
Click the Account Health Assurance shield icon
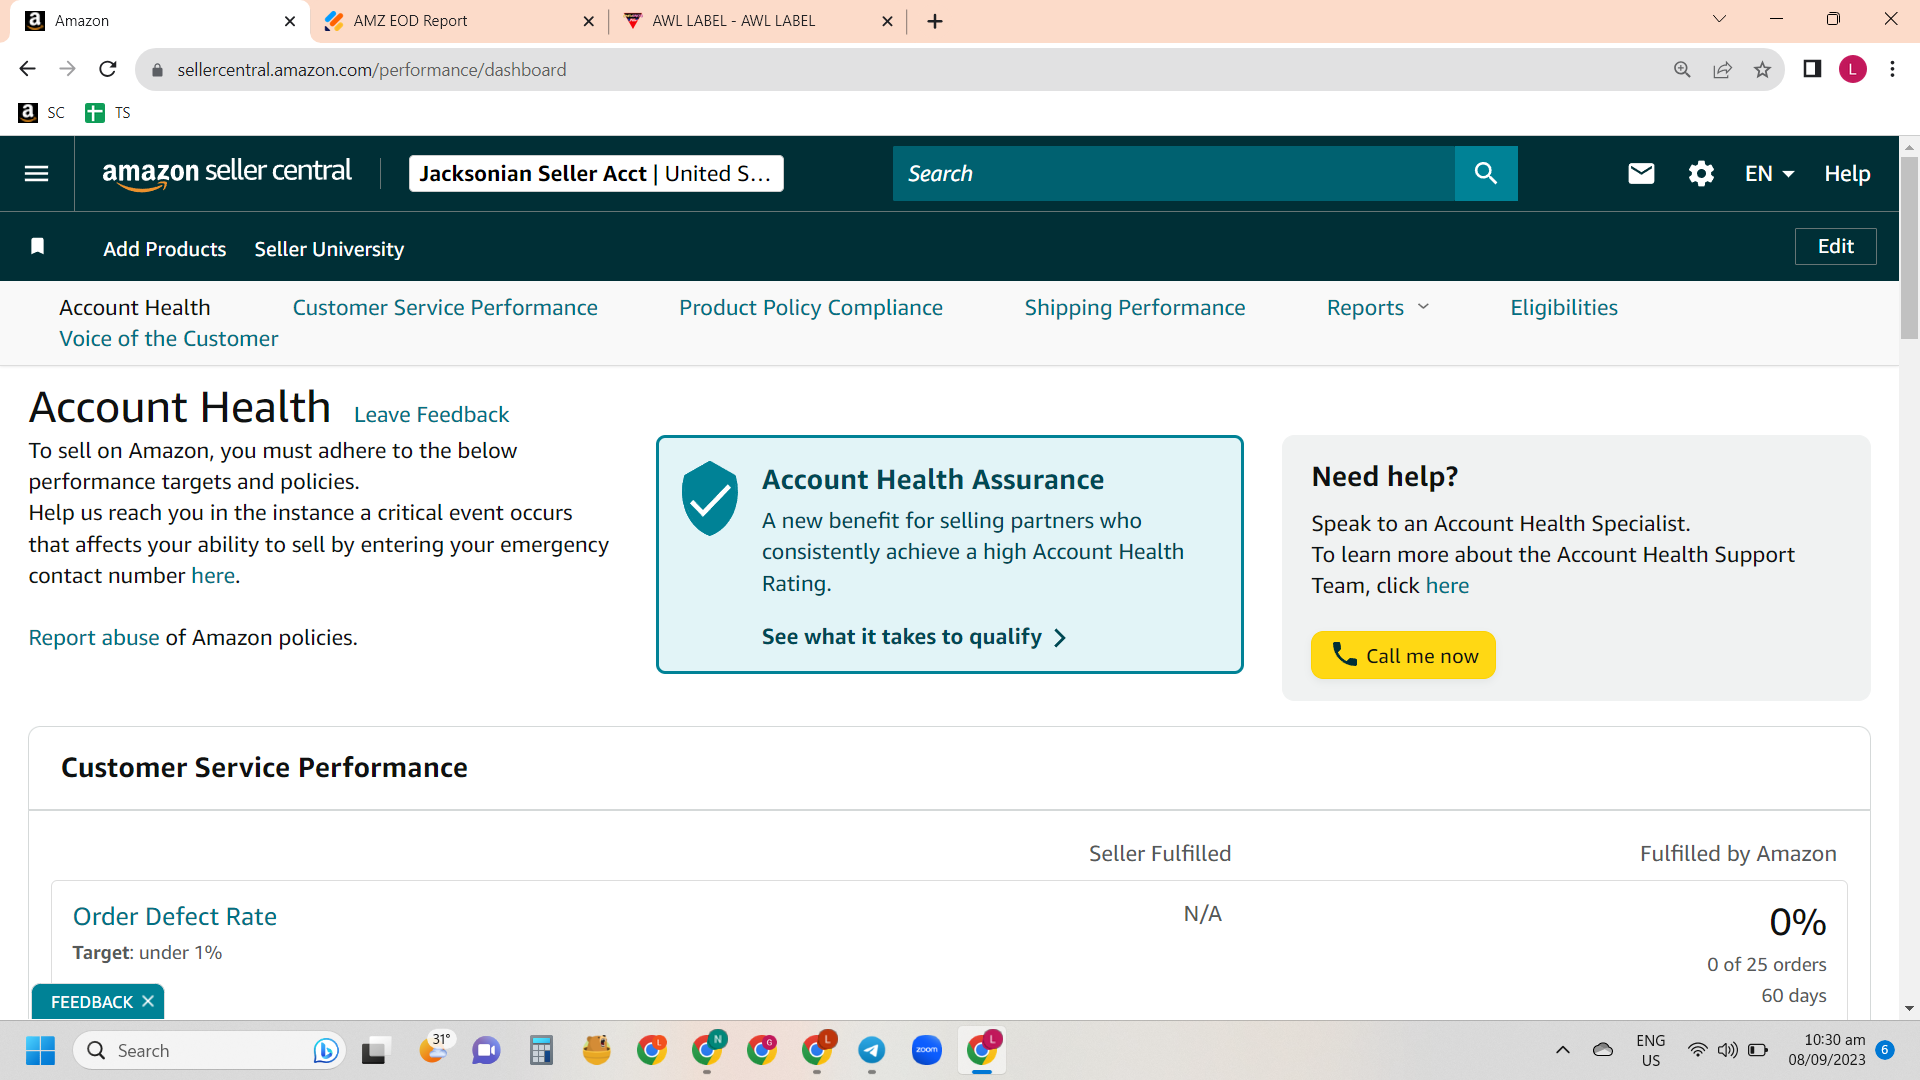point(709,498)
